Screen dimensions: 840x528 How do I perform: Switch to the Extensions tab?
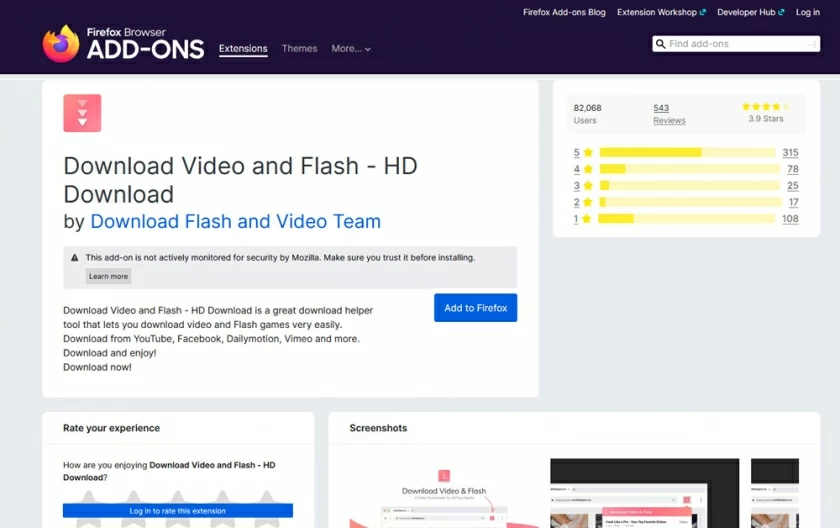[243, 49]
